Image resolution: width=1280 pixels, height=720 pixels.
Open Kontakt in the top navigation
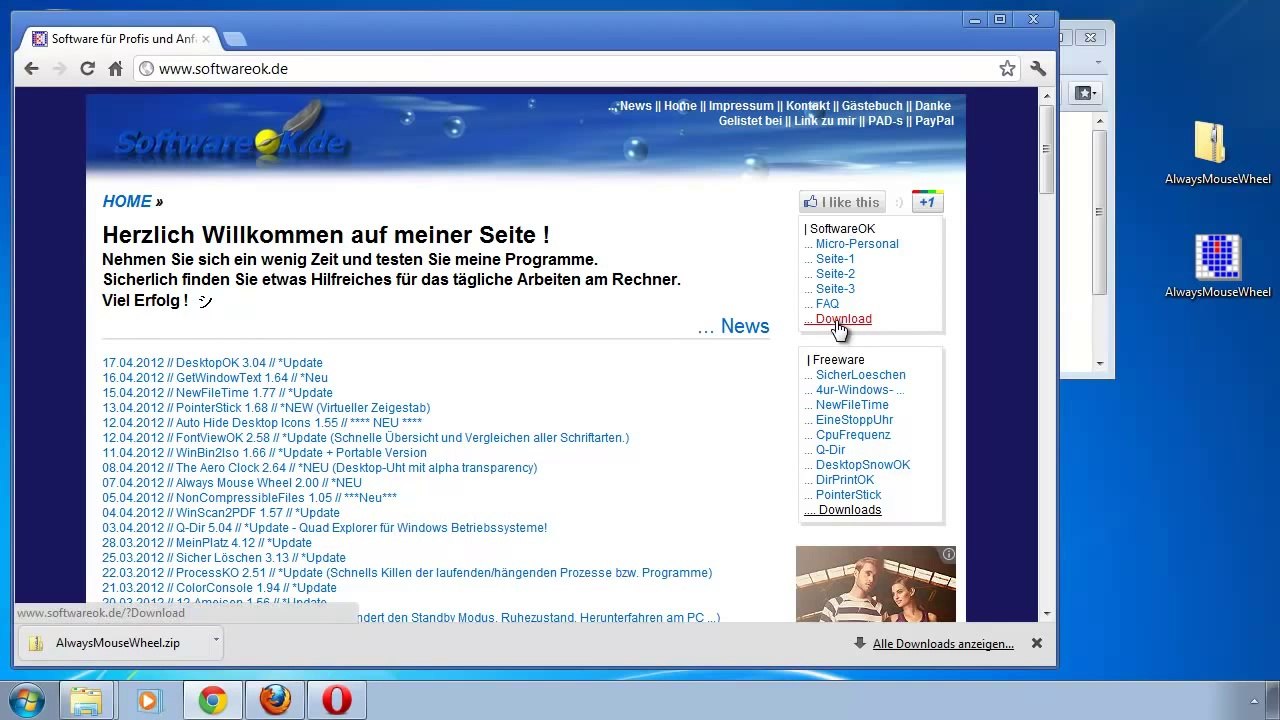click(x=807, y=106)
